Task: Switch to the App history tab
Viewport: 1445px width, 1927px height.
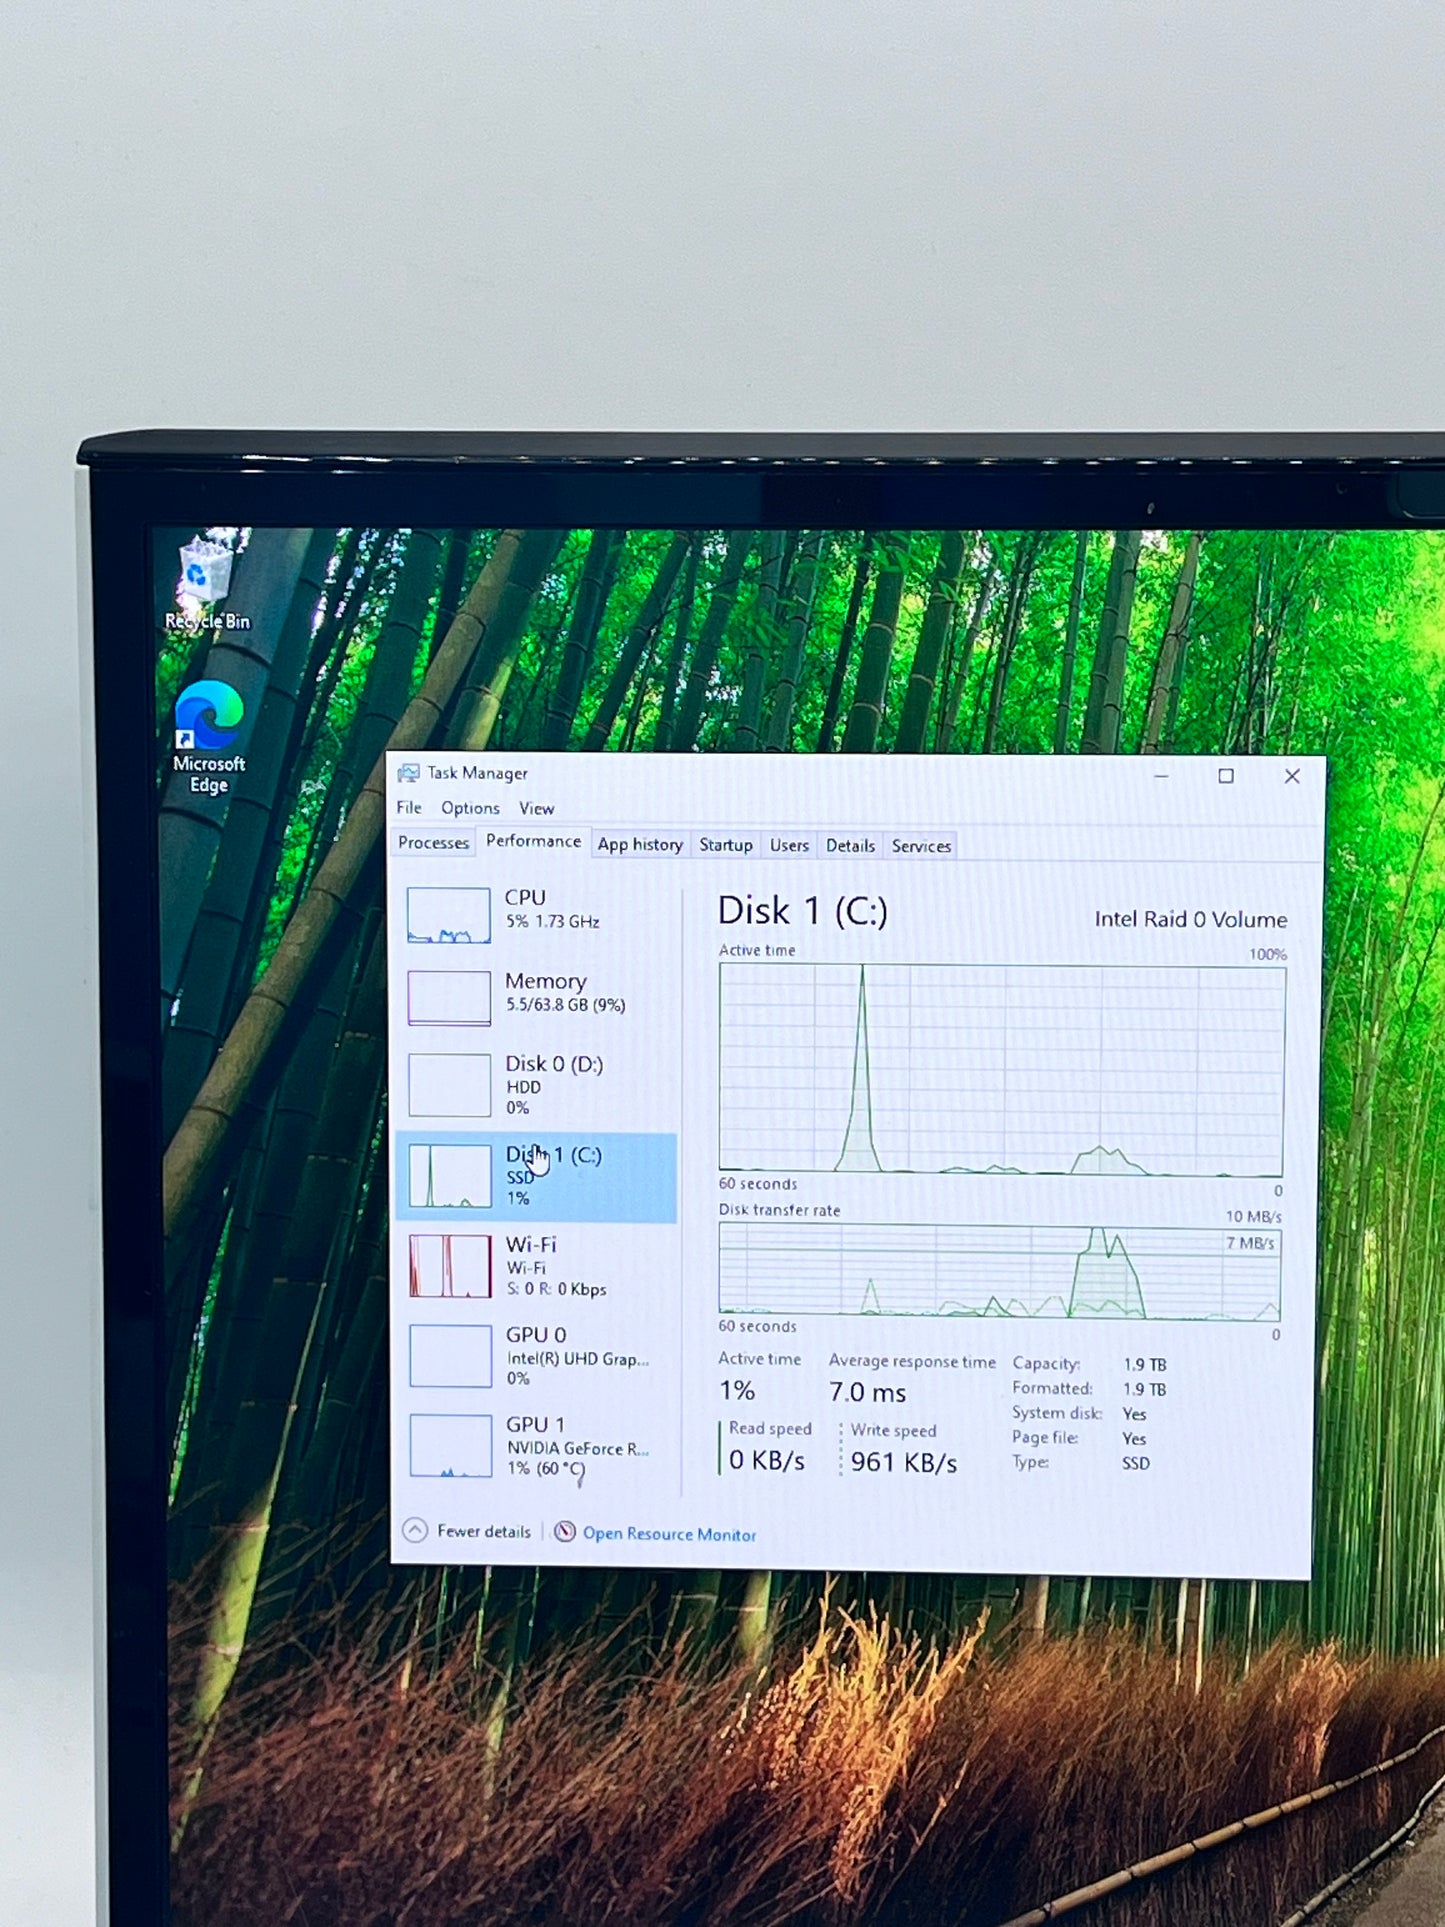Action: [640, 844]
